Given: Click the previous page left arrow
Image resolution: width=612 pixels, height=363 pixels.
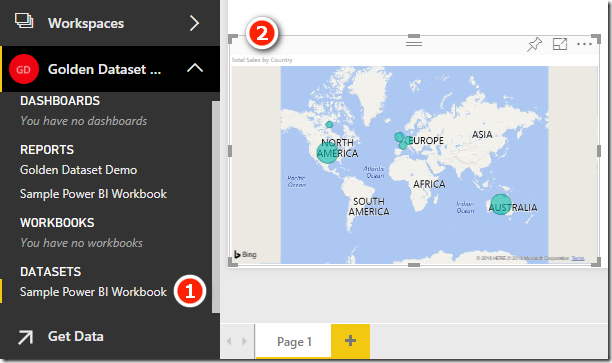Looking at the screenshot, I should point(229,342).
